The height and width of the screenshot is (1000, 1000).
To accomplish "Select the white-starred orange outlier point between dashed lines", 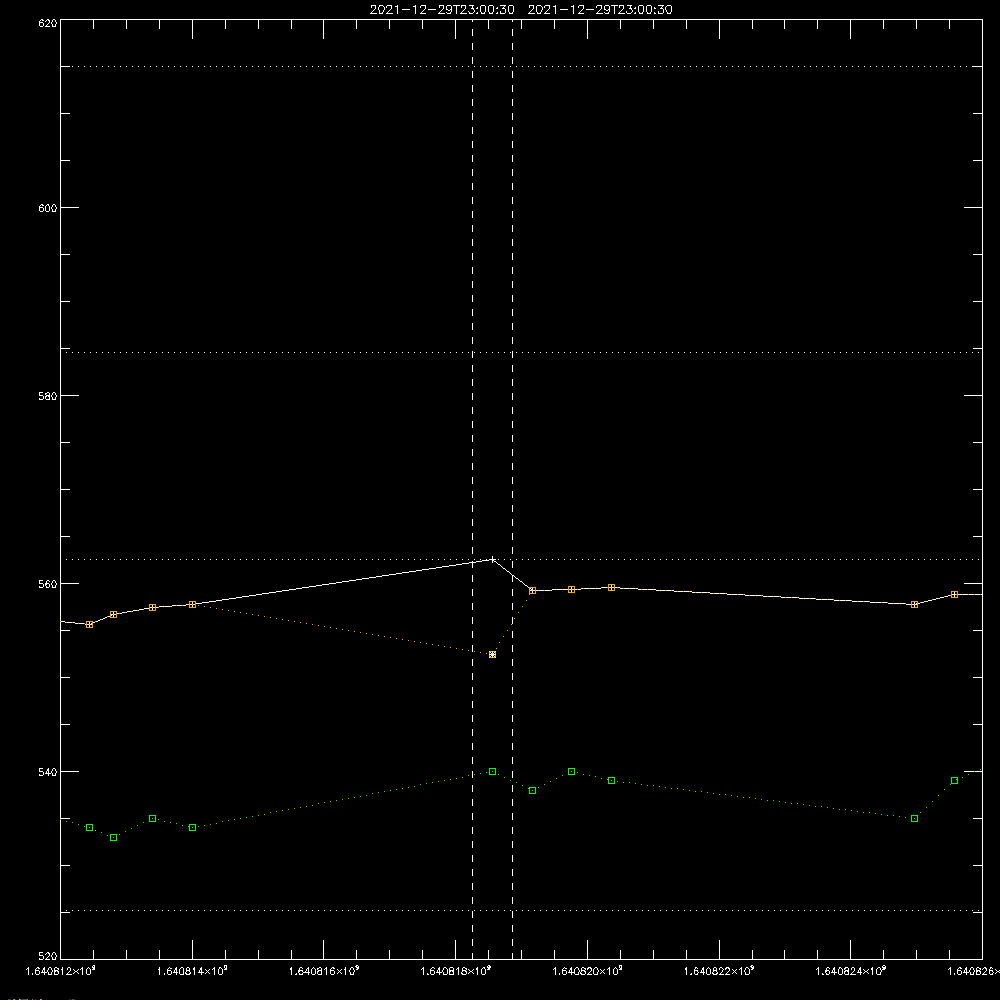I will point(492,654).
